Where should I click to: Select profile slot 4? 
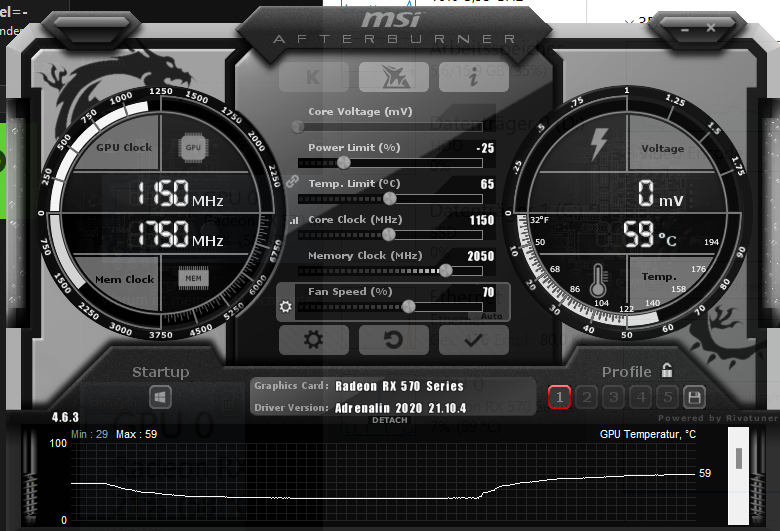(x=641, y=397)
